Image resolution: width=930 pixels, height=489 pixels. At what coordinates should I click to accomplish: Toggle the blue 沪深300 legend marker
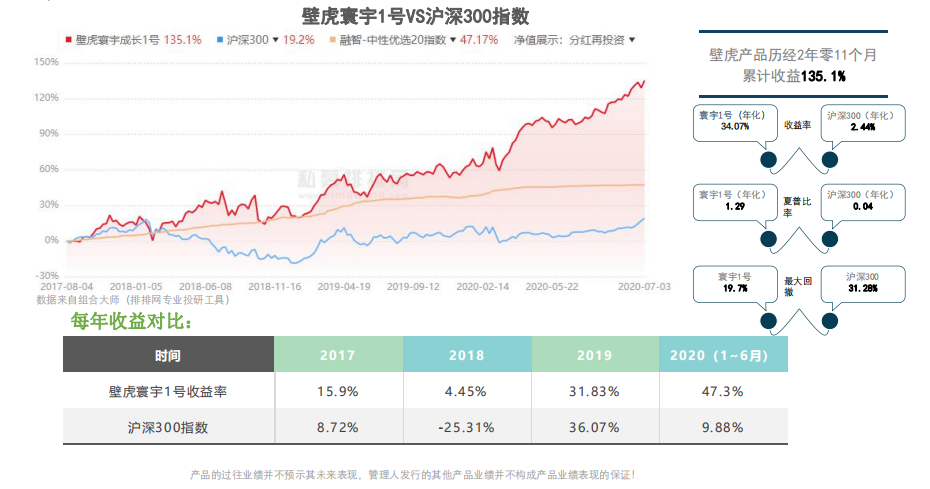pyautogui.click(x=220, y=40)
